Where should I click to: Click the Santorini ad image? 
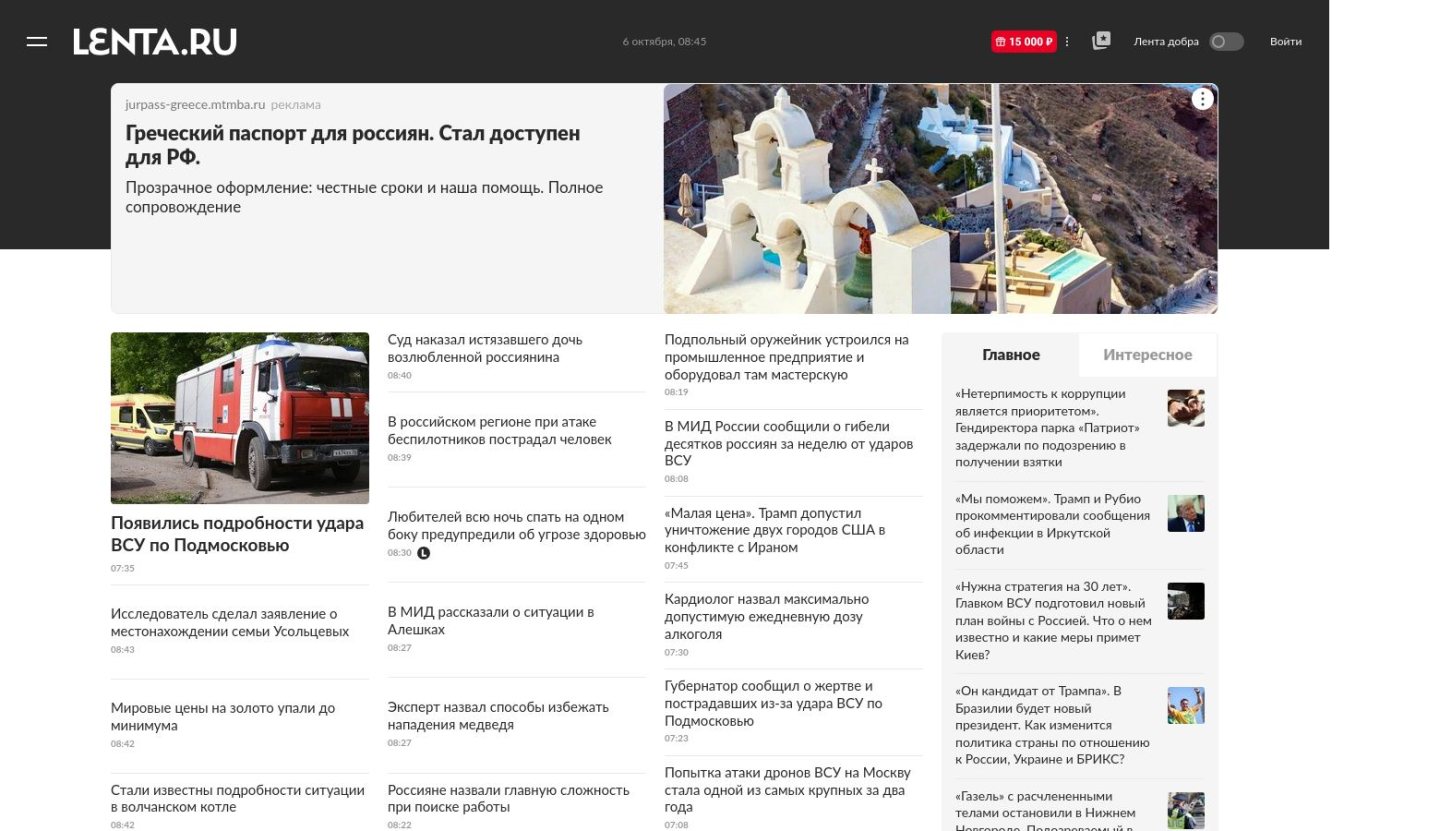point(940,198)
